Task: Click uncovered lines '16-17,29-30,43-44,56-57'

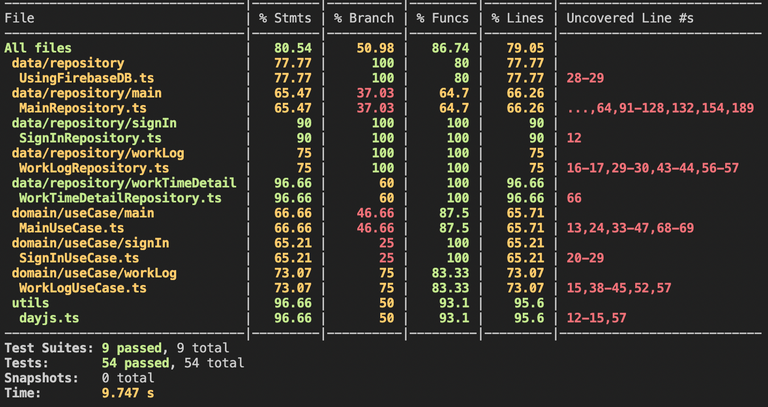Action: click(x=652, y=168)
